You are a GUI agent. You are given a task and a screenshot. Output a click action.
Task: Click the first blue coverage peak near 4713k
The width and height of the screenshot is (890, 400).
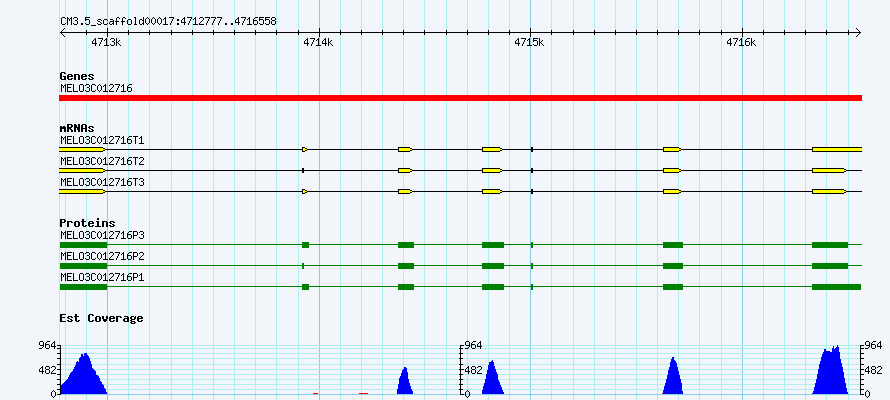tap(84, 377)
